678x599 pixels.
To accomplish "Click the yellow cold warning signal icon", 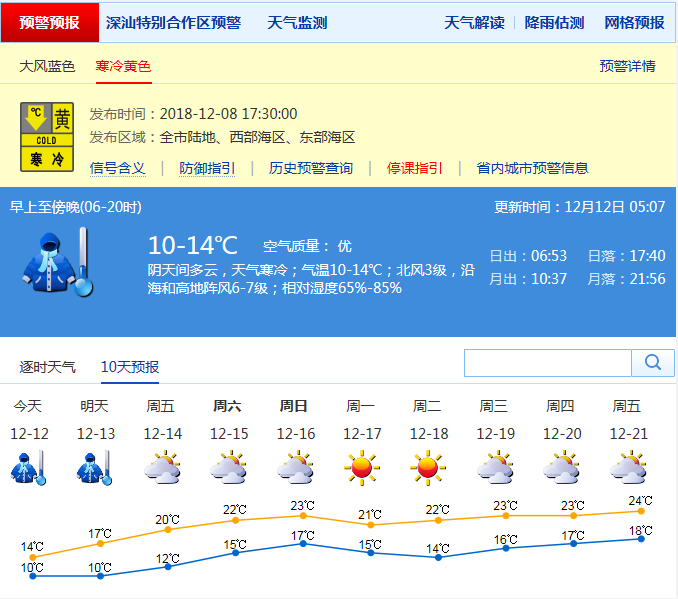I will 47,137.
